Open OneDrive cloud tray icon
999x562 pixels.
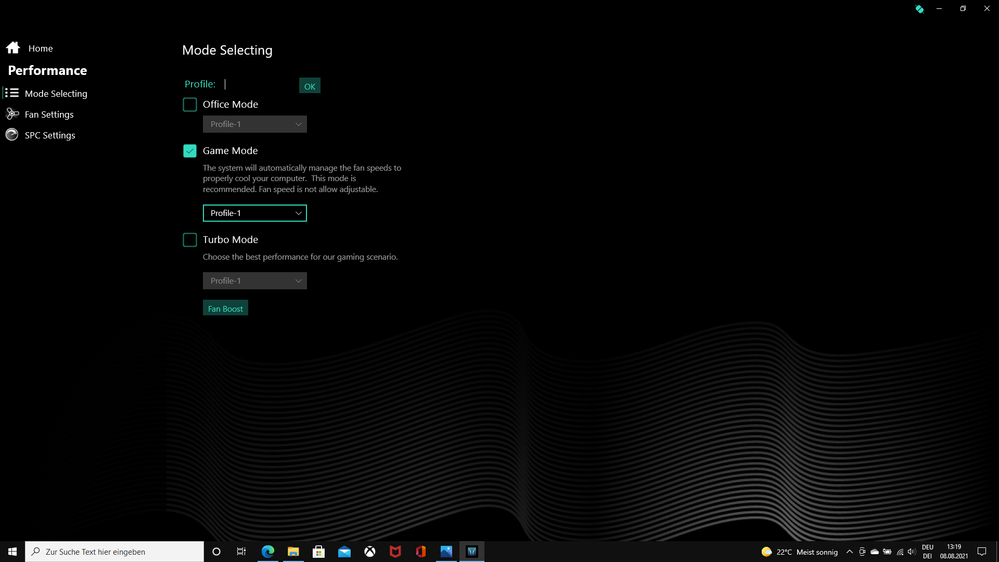[875, 552]
